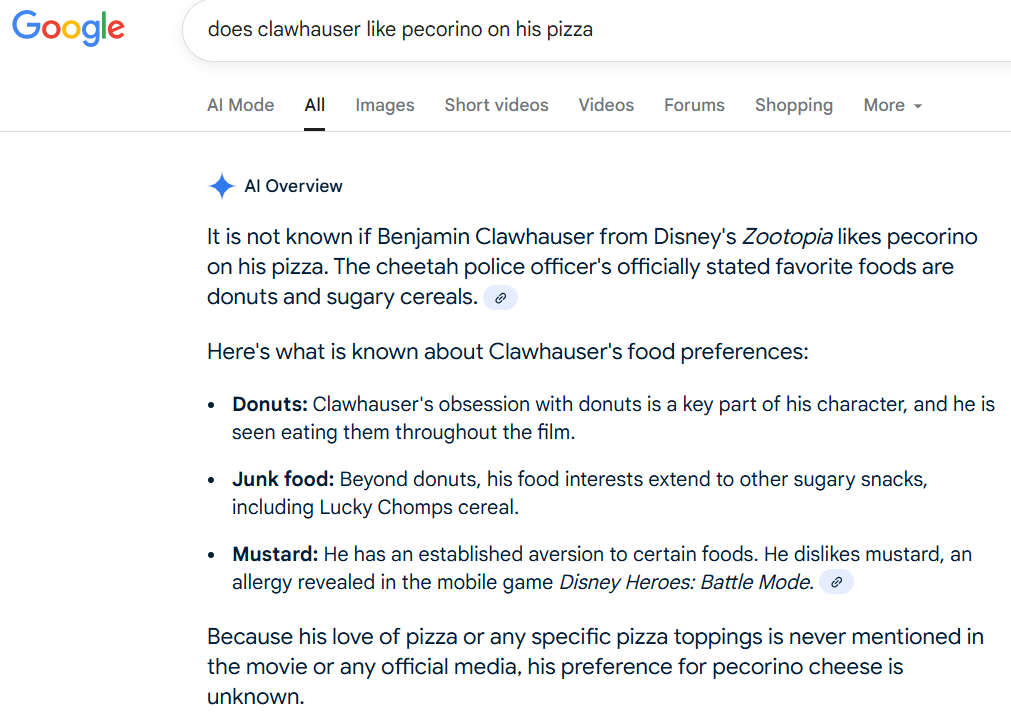This screenshot has width=1011, height=713.
Task: Select the All results tab
Action: 315,105
